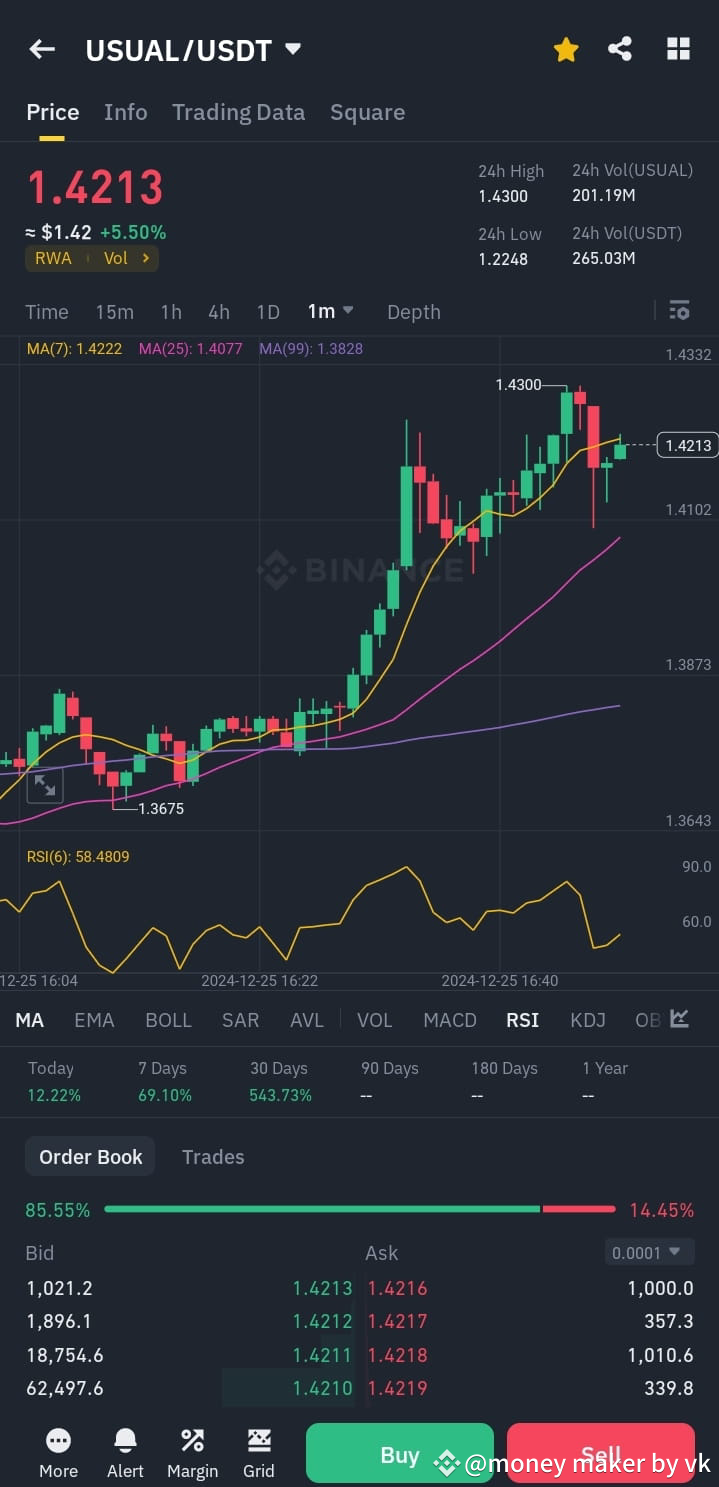The image size is (719, 1487).
Task: Tap the MA(99) value label
Action: point(311,349)
